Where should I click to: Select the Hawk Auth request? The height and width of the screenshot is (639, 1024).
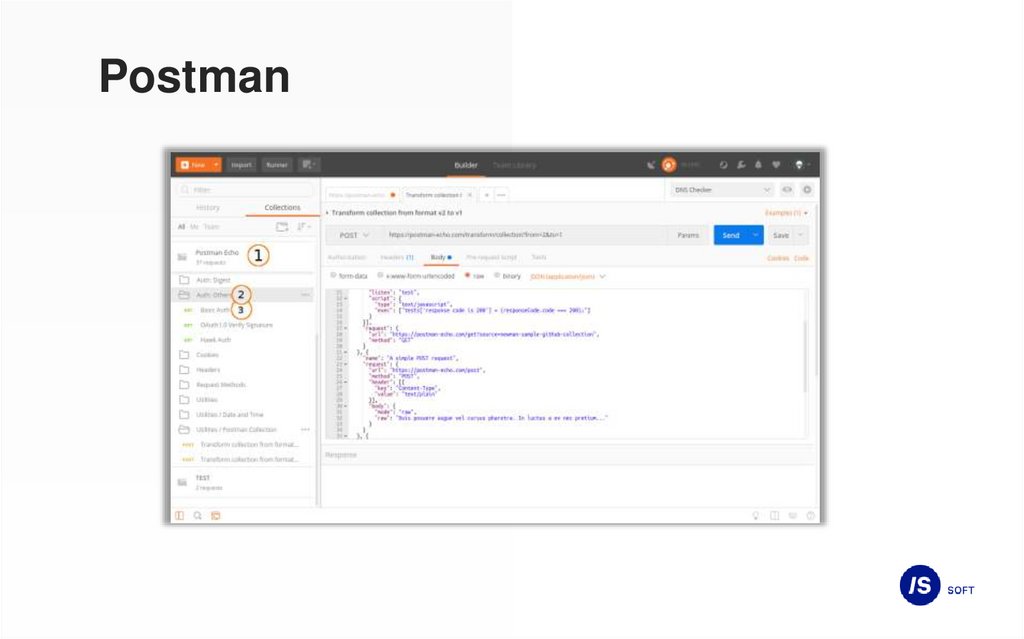(216, 340)
